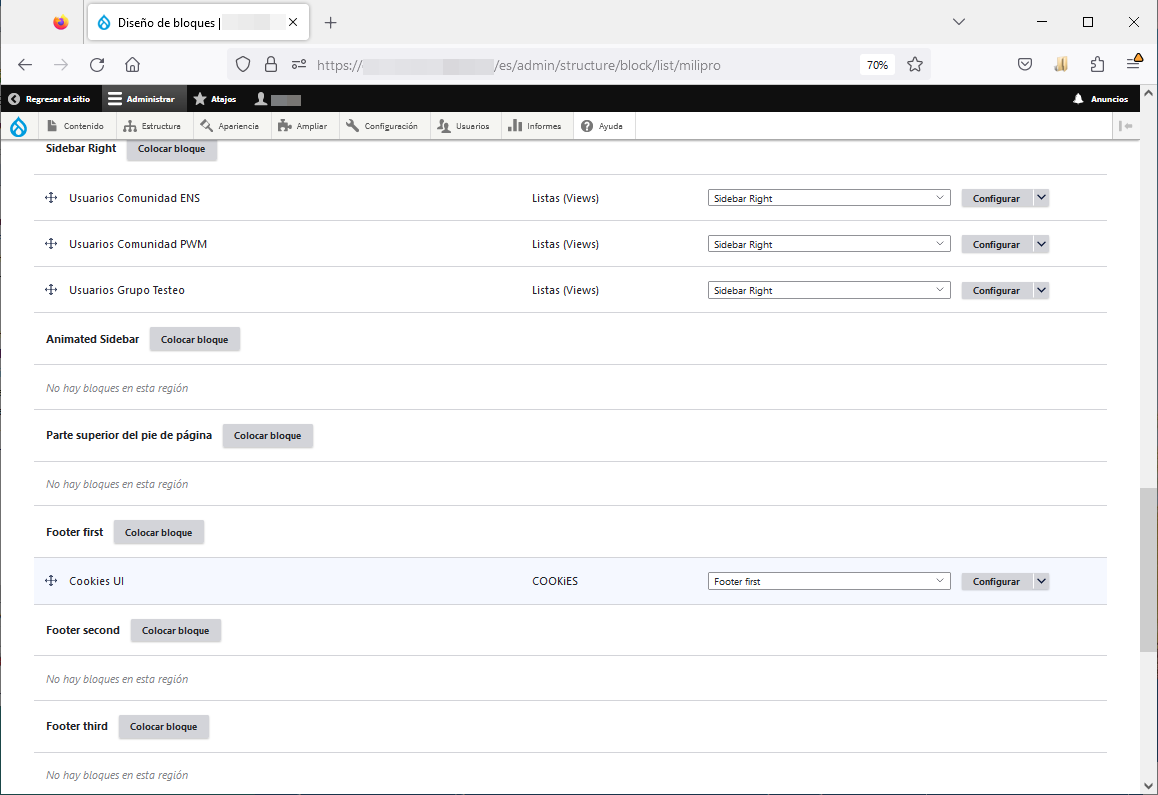The width and height of the screenshot is (1158, 795).
Task: Open the Firefox extensions puzzle icon
Action: [x=1097, y=65]
